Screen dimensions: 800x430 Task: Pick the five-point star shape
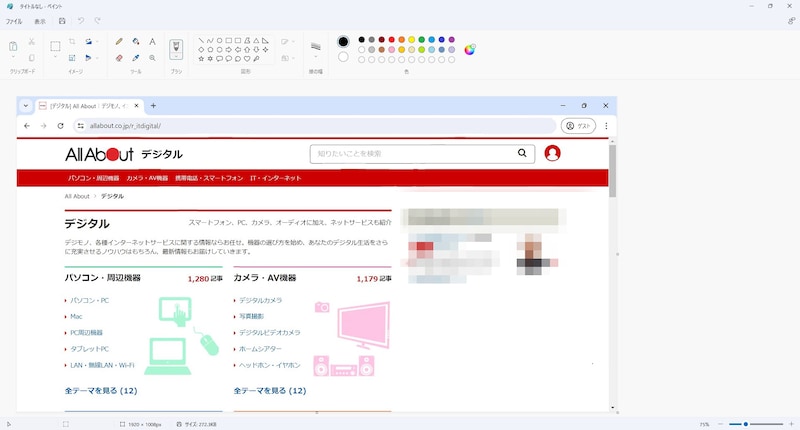[x=201, y=59]
